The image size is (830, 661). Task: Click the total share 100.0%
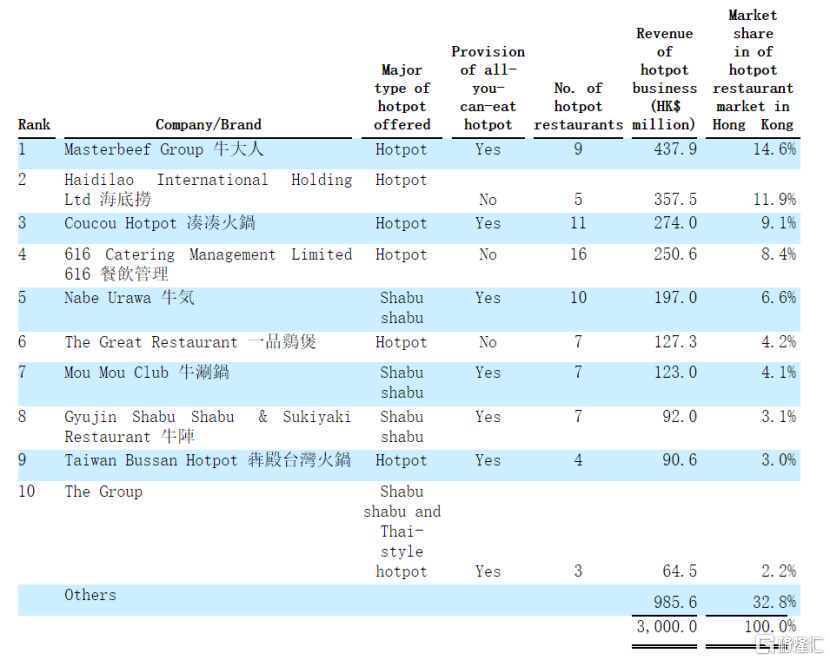(770, 627)
